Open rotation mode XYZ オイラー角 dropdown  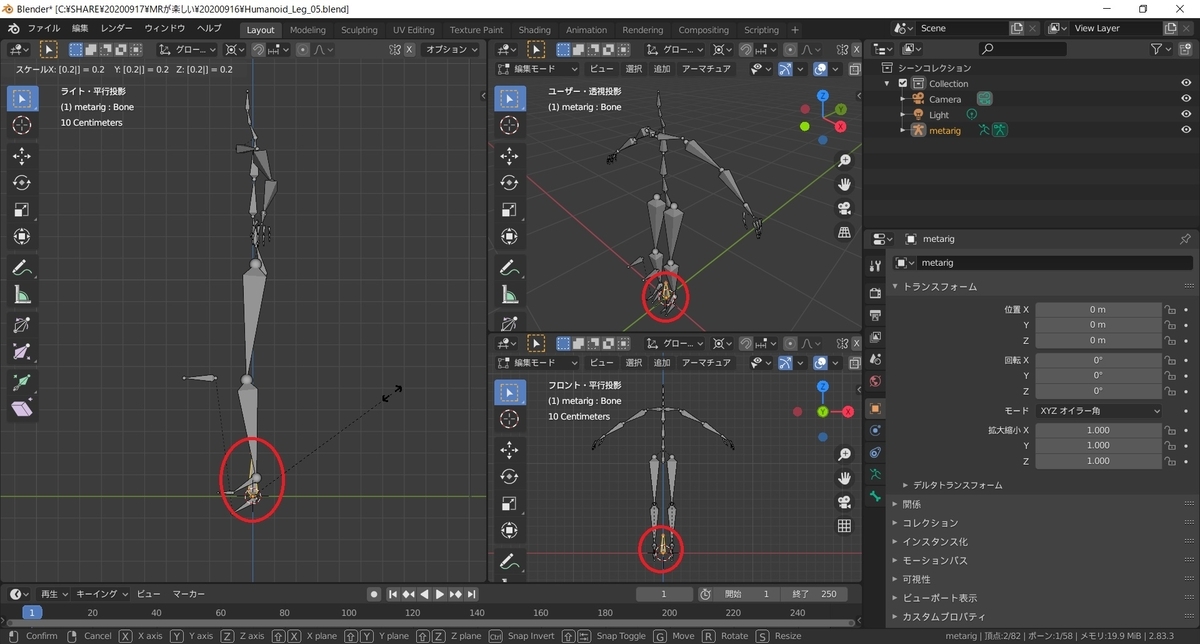click(1098, 411)
